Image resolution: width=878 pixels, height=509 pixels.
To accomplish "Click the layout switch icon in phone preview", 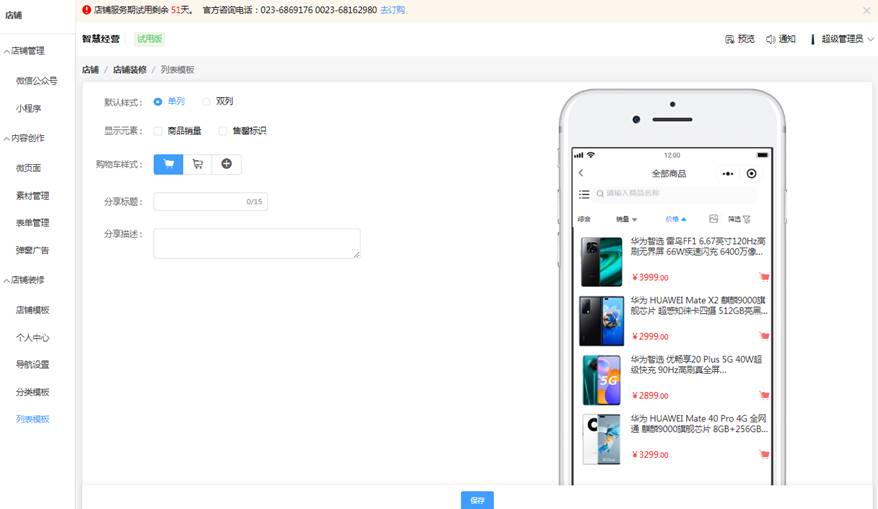I will click(x=713, y=218).
